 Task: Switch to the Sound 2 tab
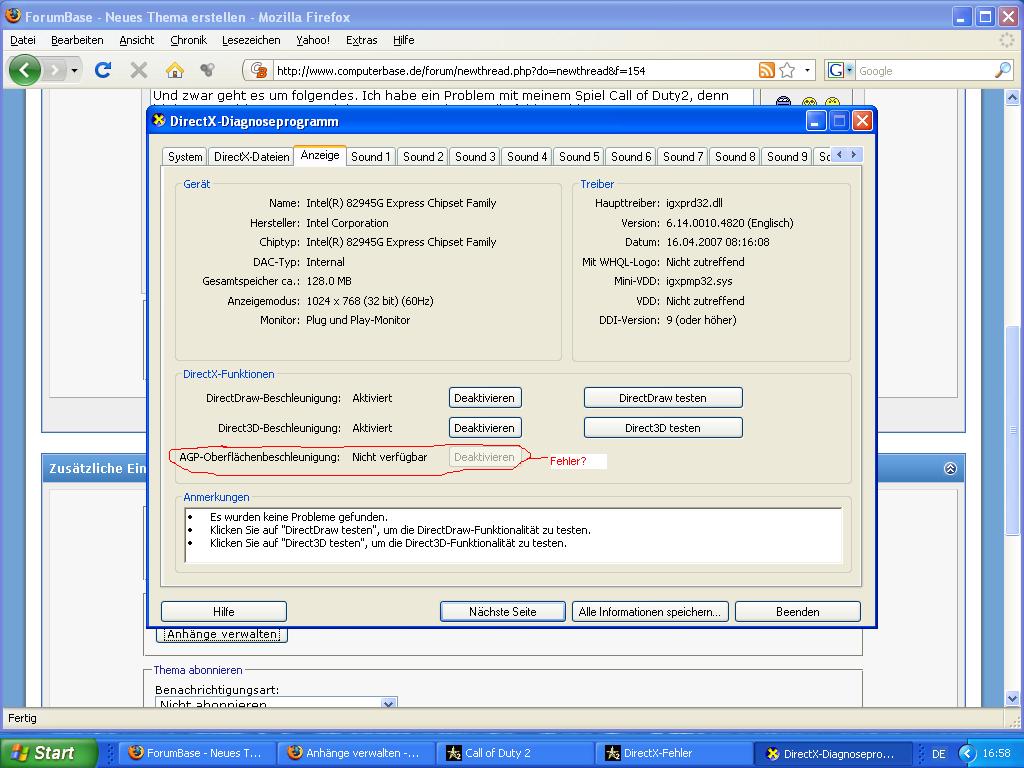(423, 157)
